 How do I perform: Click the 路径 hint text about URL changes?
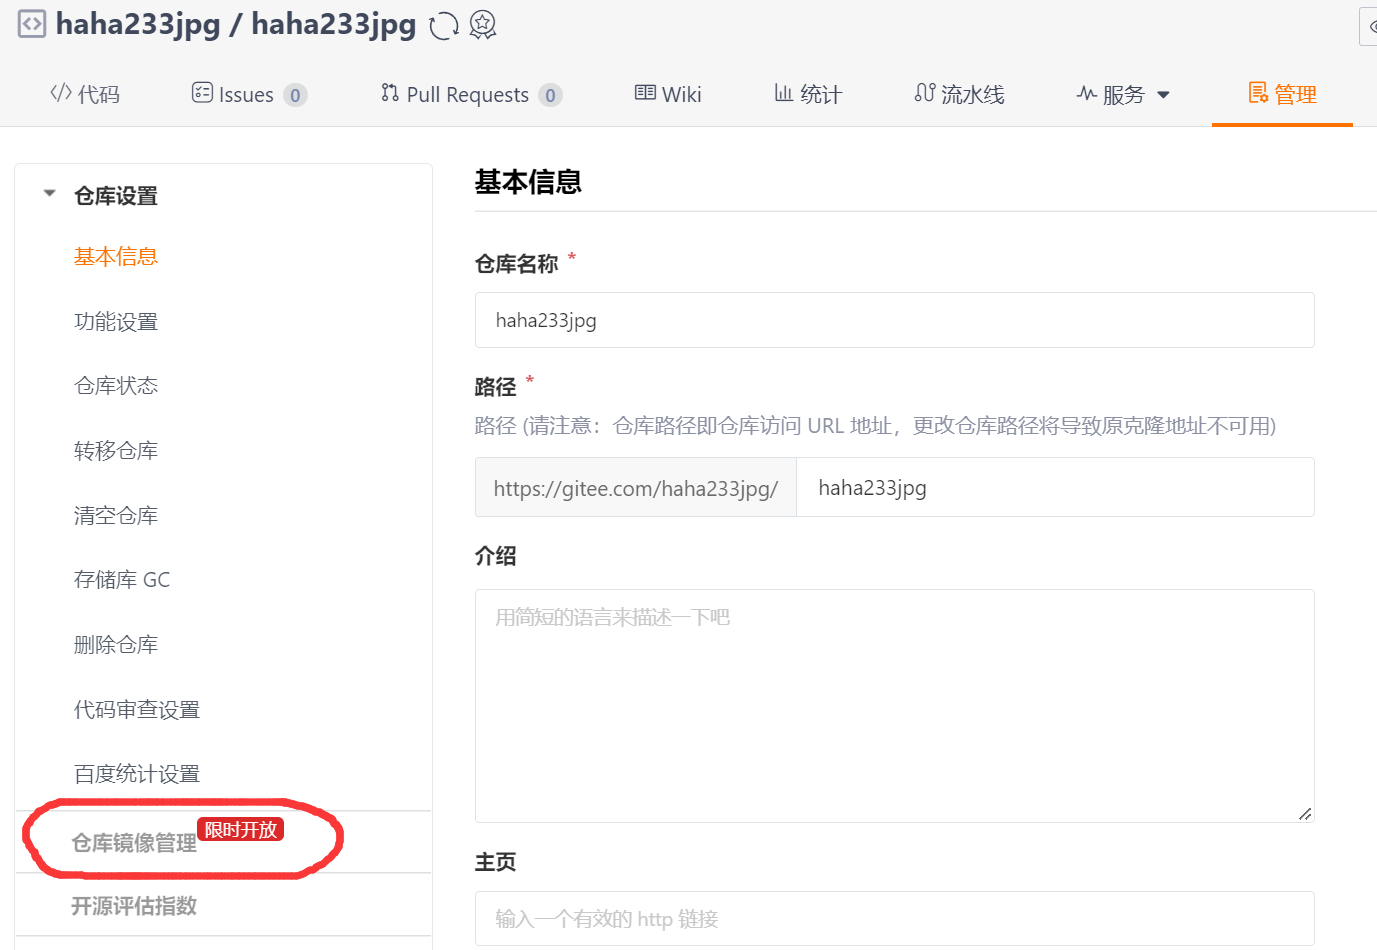coord(875,426)
